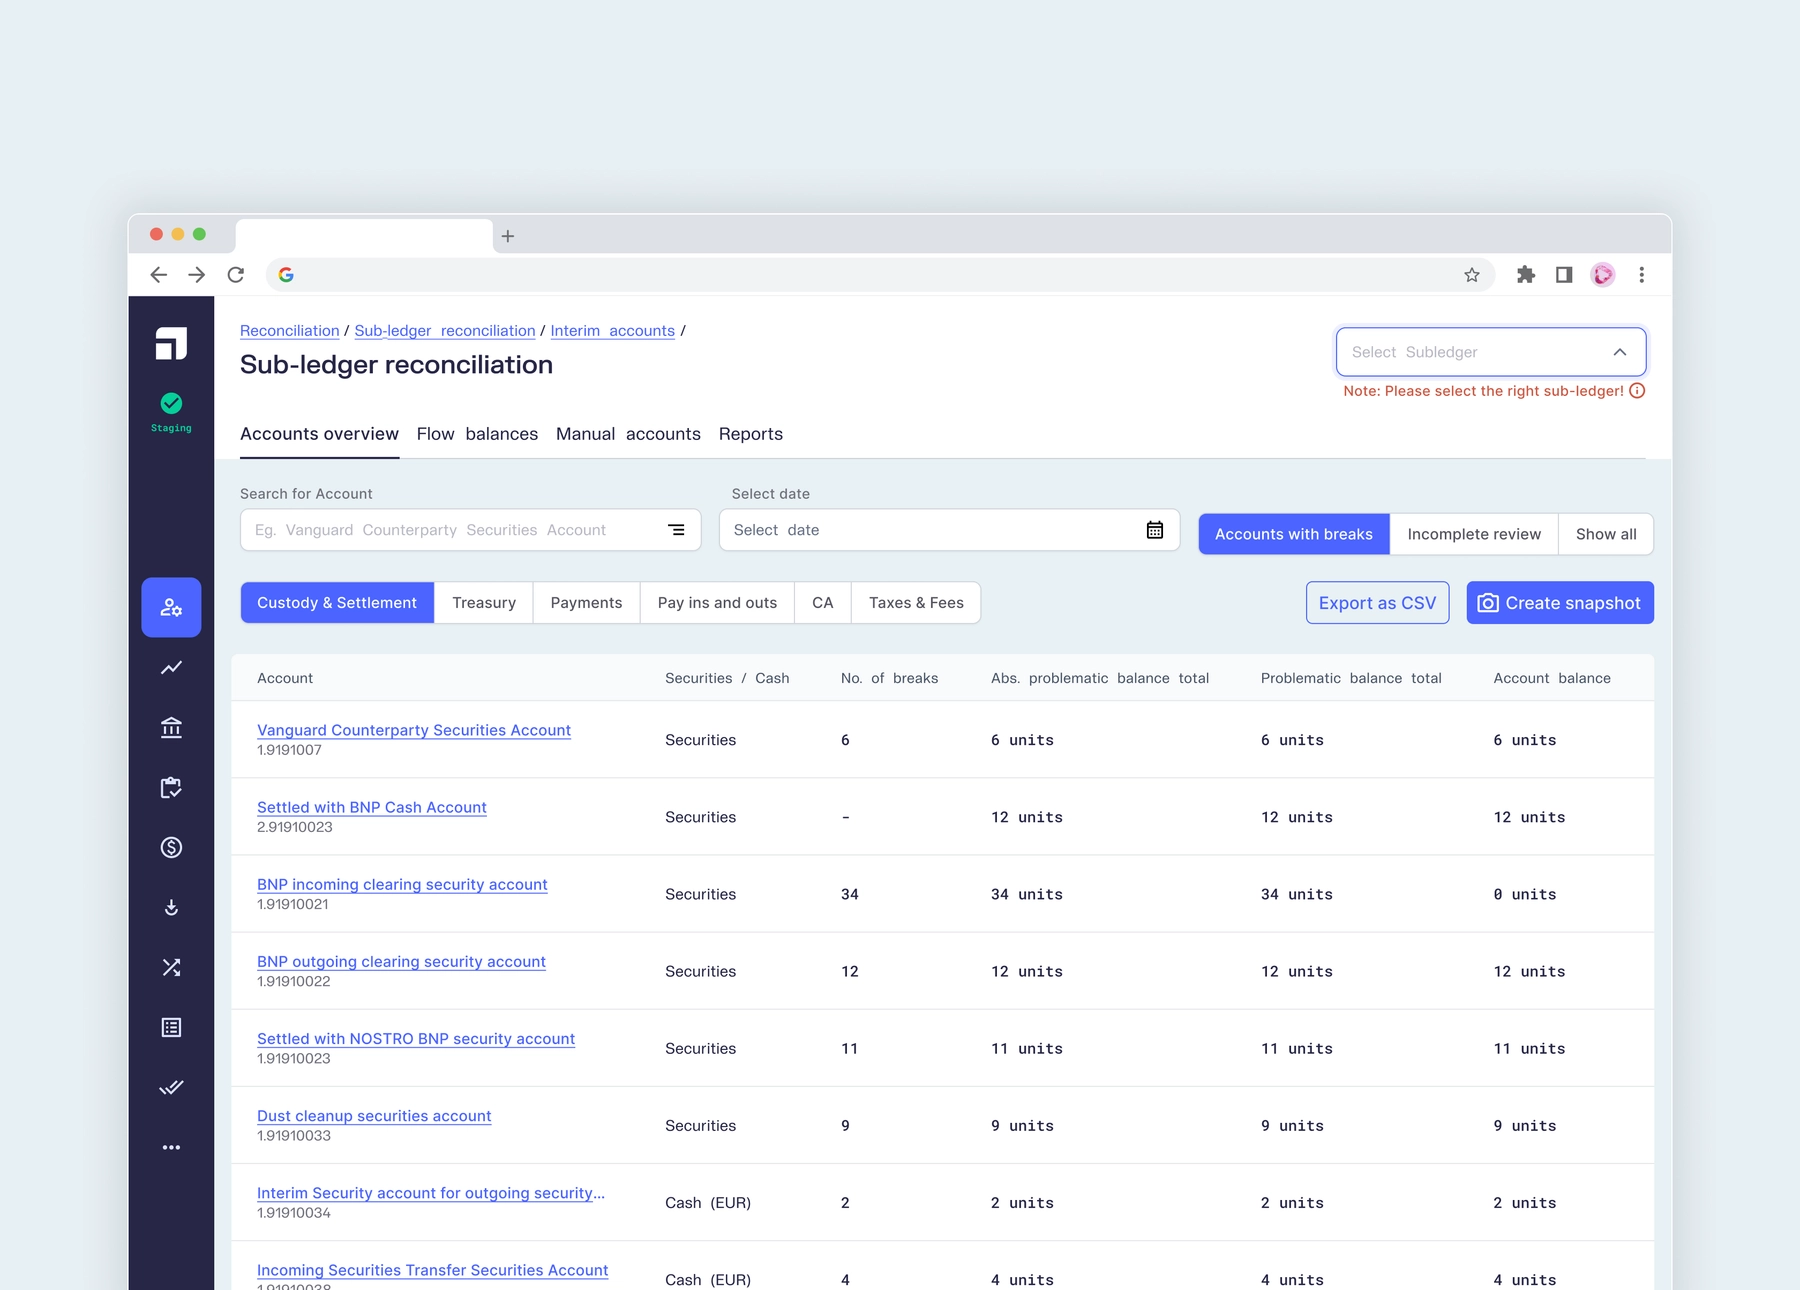The width and height of the screenshot is (1800, 1290).
Task: Select Payments category
Action: [586, 603]
